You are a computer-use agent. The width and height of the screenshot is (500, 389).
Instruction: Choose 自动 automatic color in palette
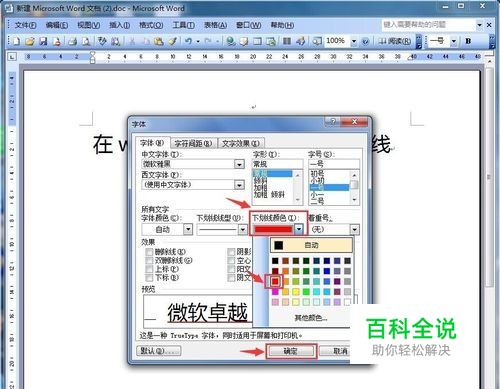311,245
